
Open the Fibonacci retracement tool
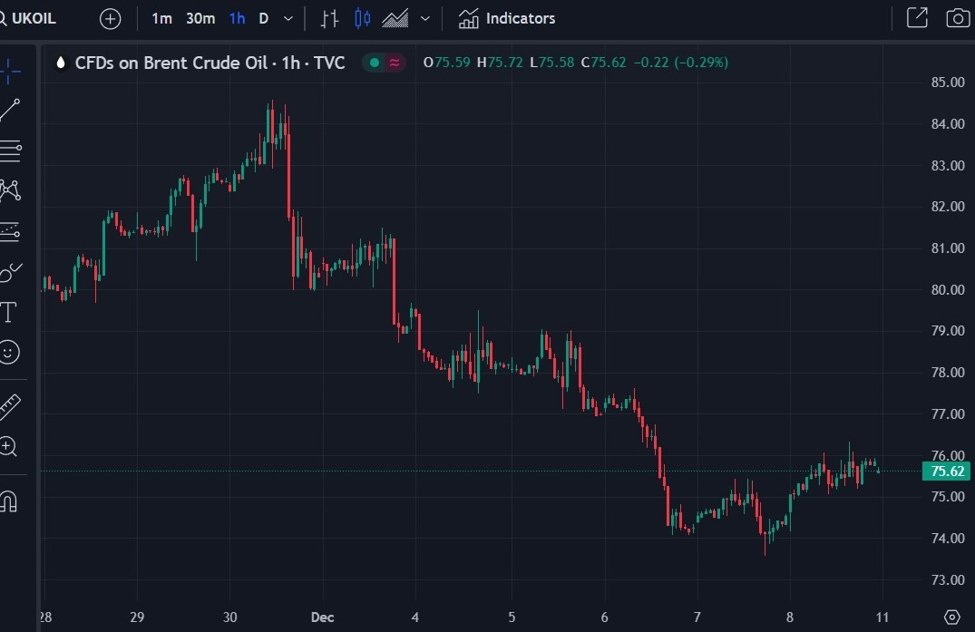(10, 151)
